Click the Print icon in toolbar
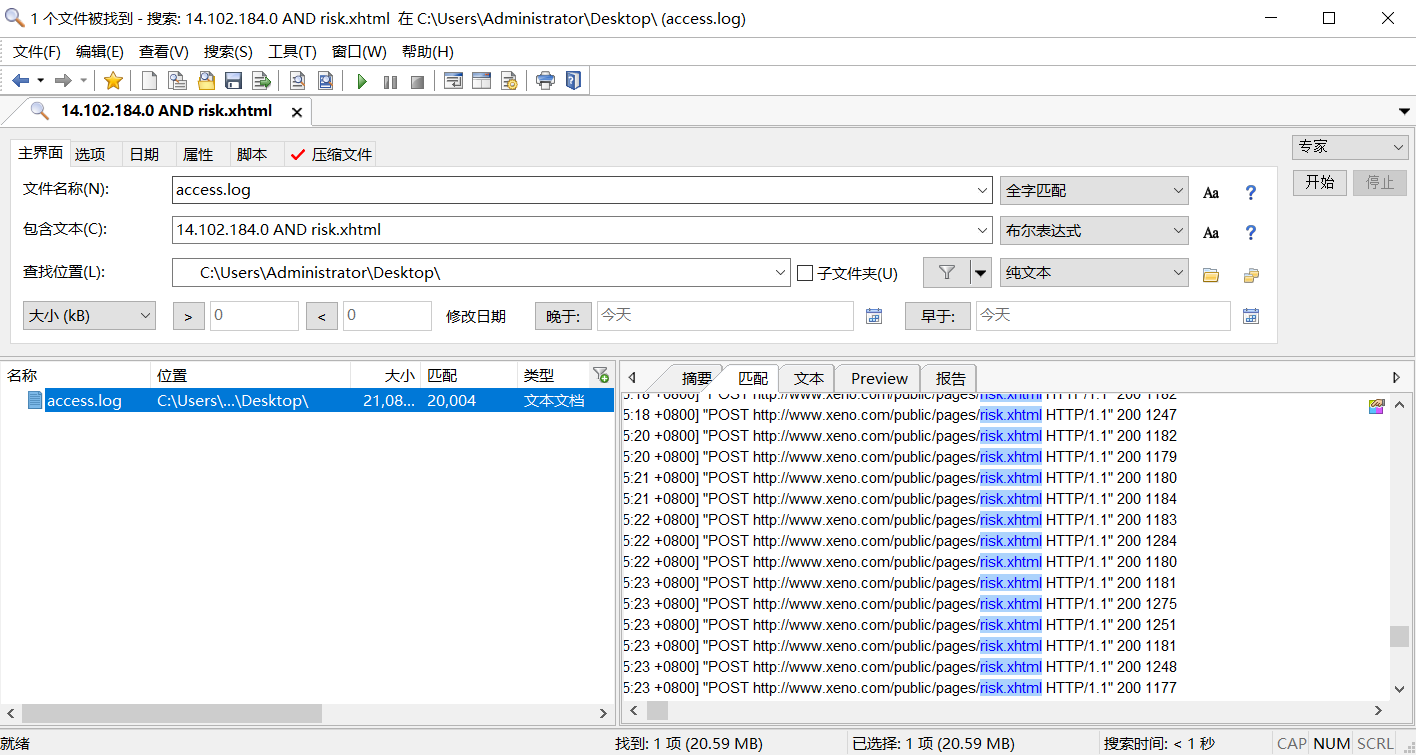This screenshot has width=1416, height=755. click(x=545, y=81)
